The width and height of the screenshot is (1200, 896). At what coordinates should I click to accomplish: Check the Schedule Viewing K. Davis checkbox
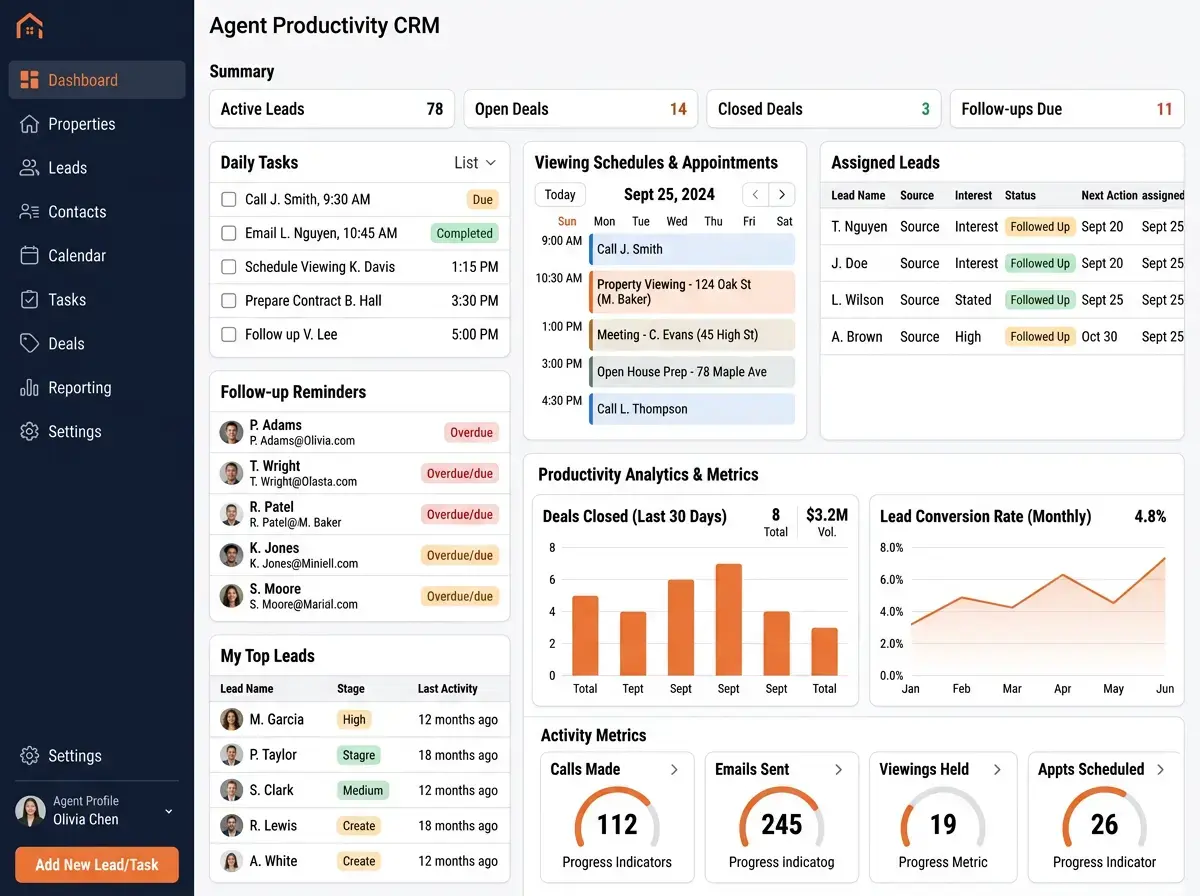[x=228, y=267]
